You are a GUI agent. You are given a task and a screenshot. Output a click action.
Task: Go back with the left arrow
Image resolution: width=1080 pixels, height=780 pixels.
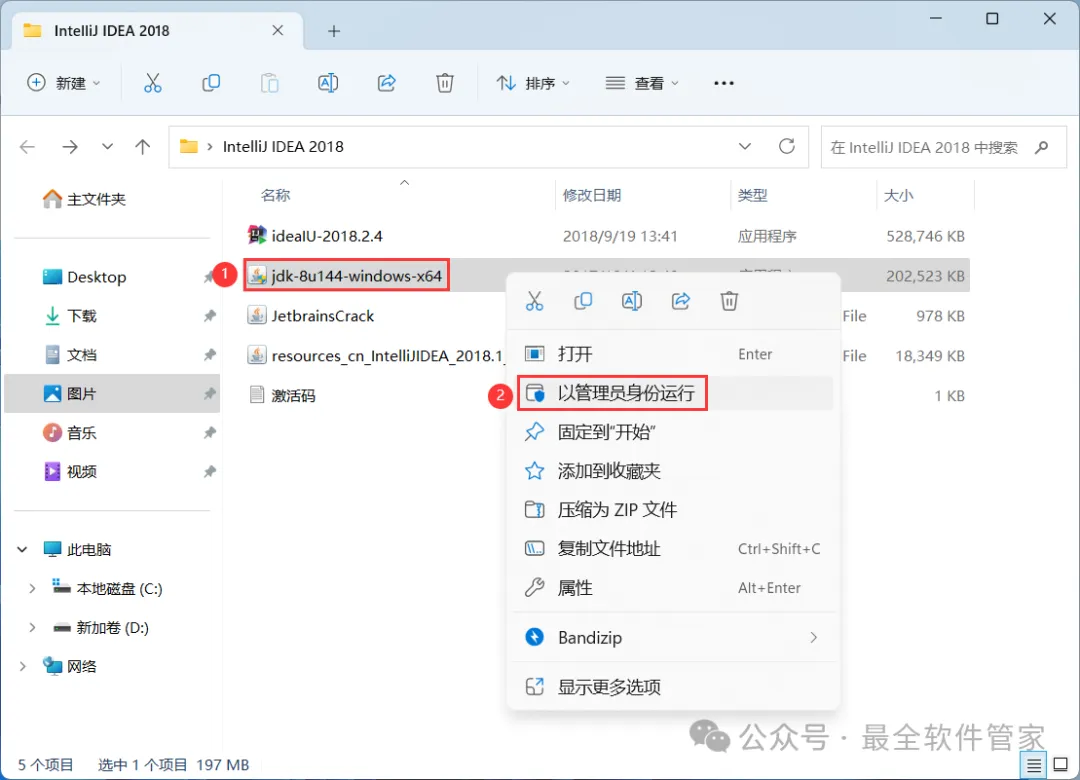[28, 147]
